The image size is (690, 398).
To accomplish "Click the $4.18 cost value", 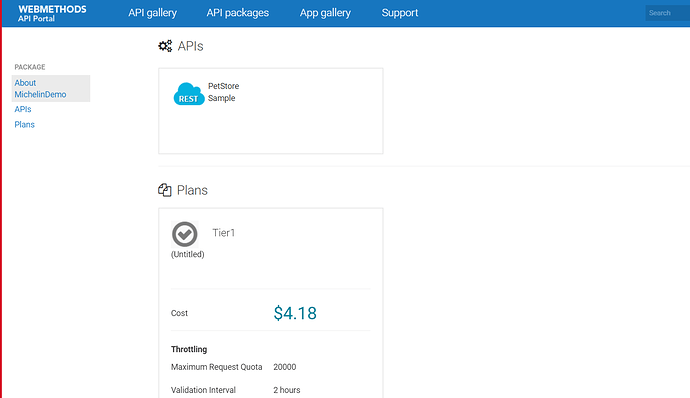I will tap(295, 313).
